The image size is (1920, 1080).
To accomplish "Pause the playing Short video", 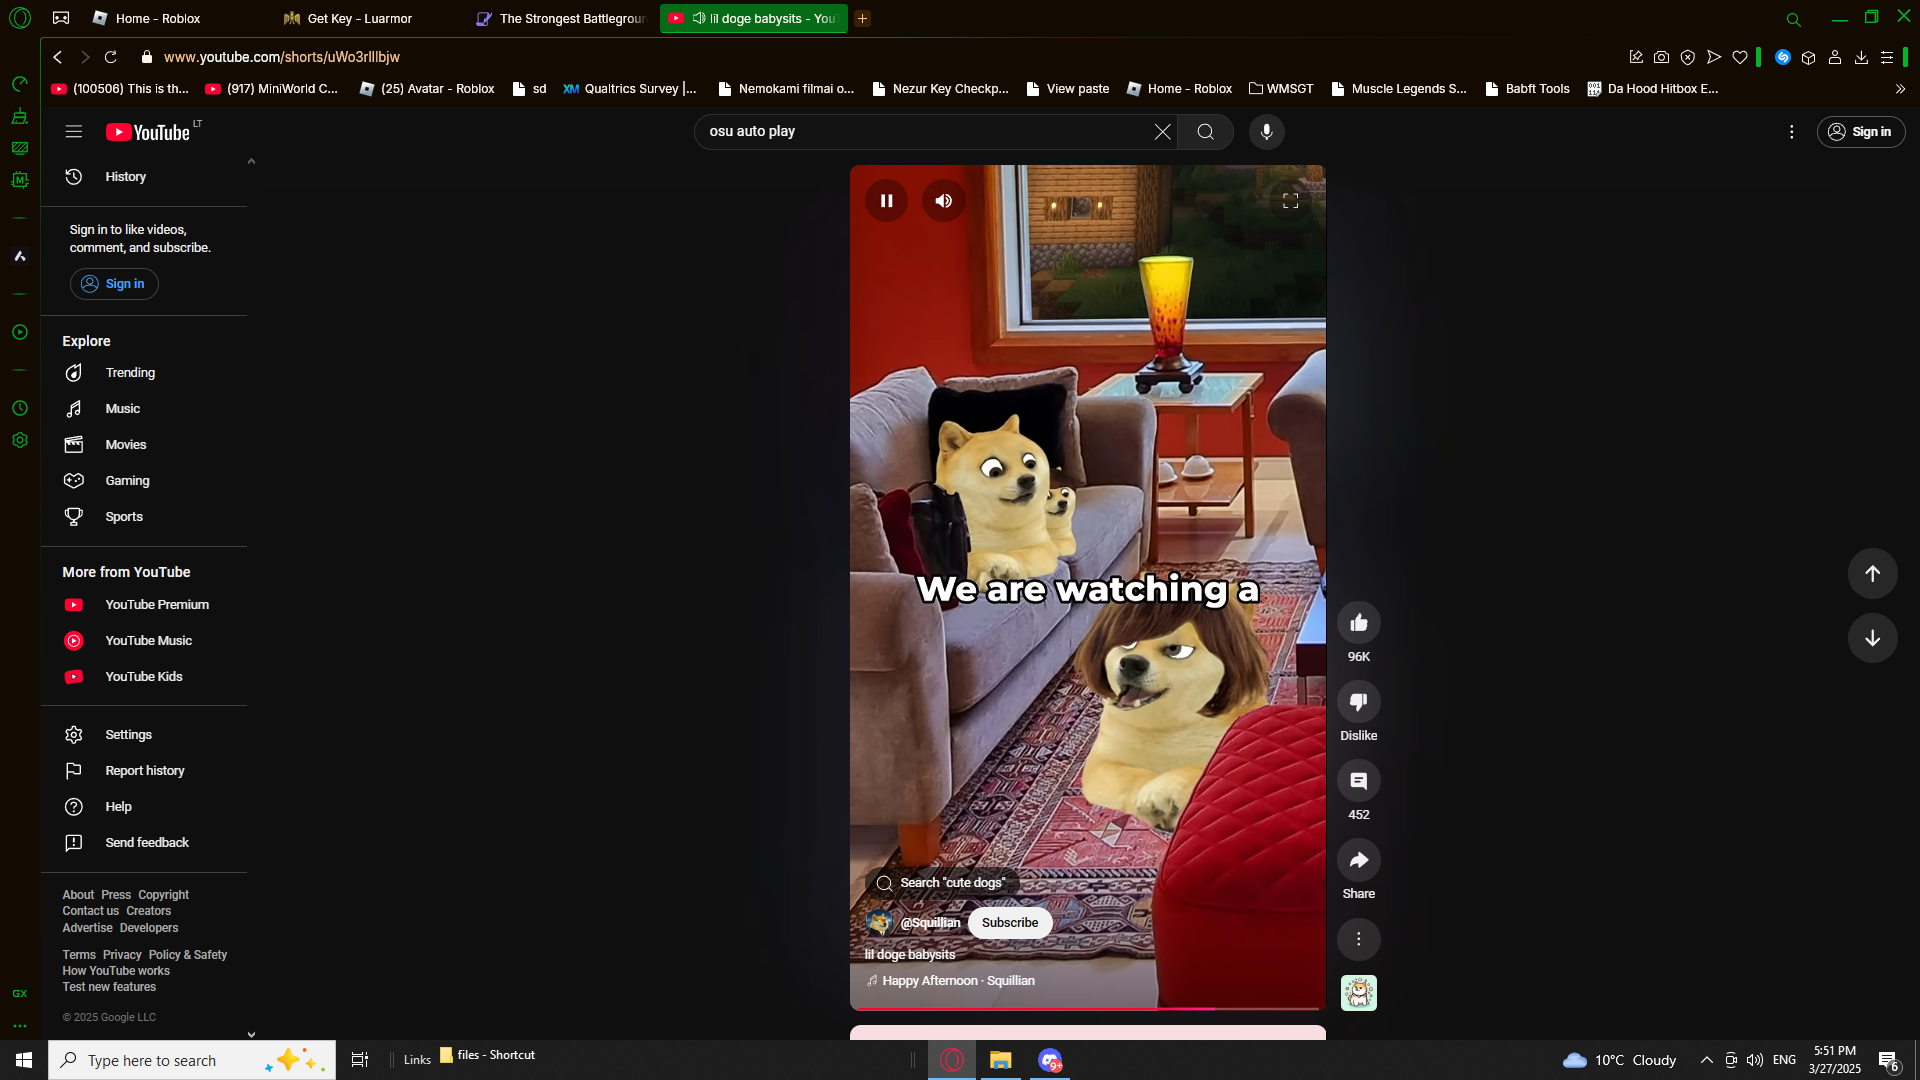I will click(886, 201).
